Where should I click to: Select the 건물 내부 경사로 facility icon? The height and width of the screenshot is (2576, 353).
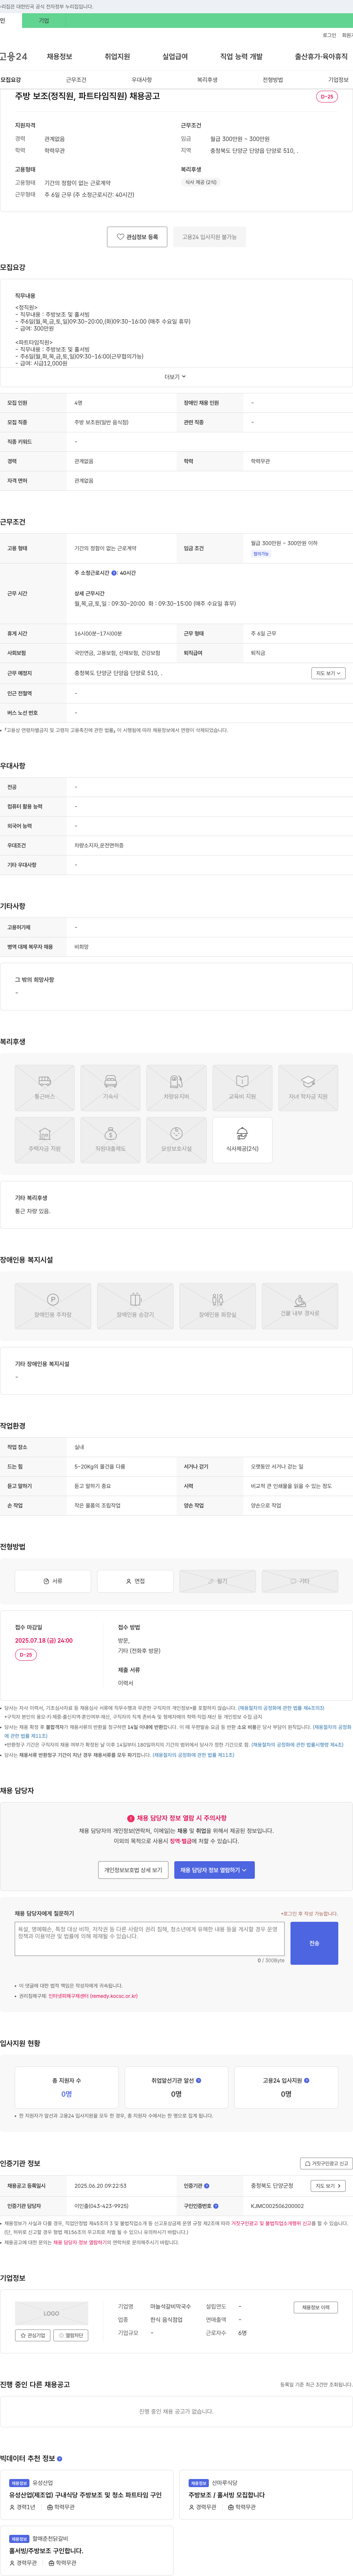300,1306
